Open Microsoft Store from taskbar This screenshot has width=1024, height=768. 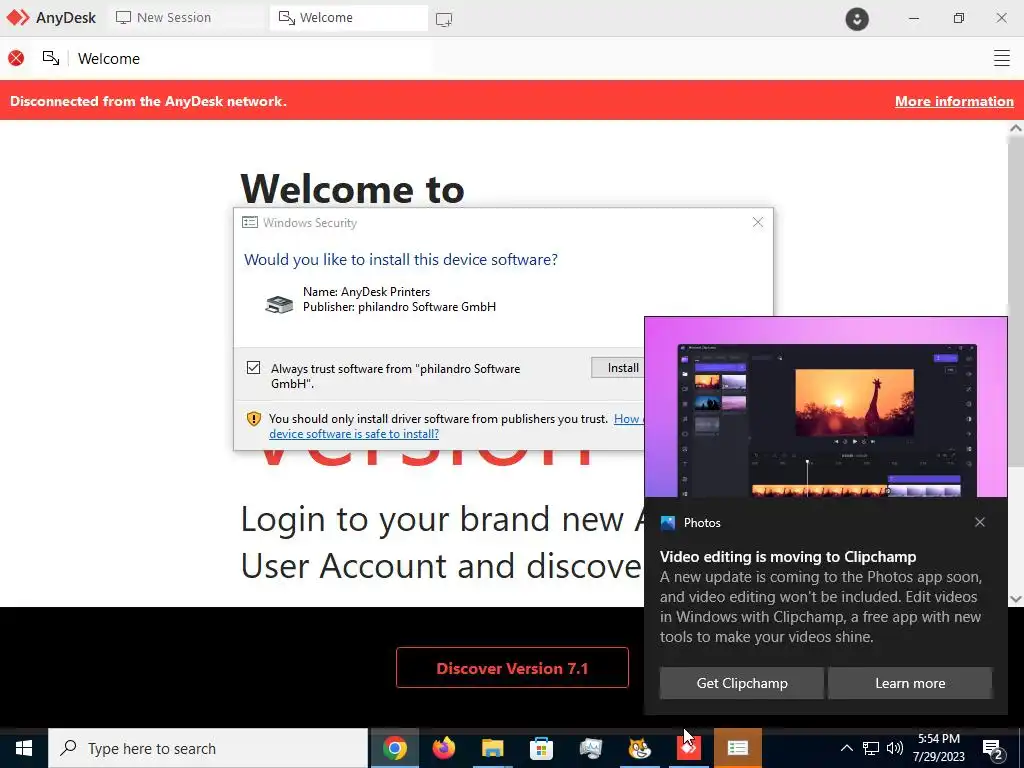click(541, 748)
